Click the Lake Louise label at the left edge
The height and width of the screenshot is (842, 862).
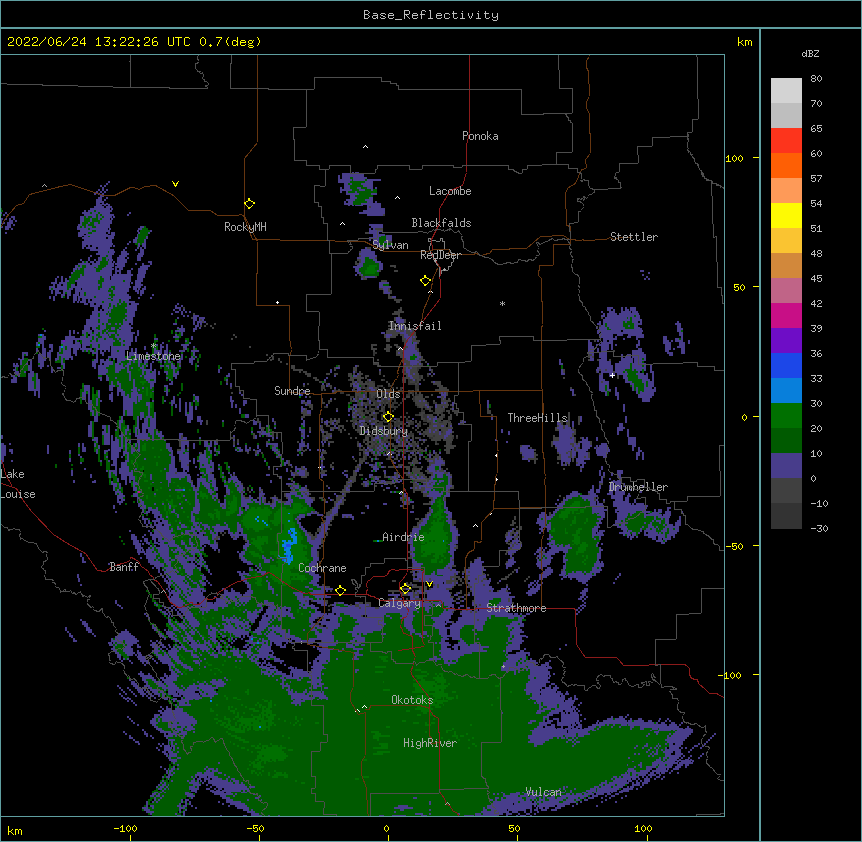18,484
